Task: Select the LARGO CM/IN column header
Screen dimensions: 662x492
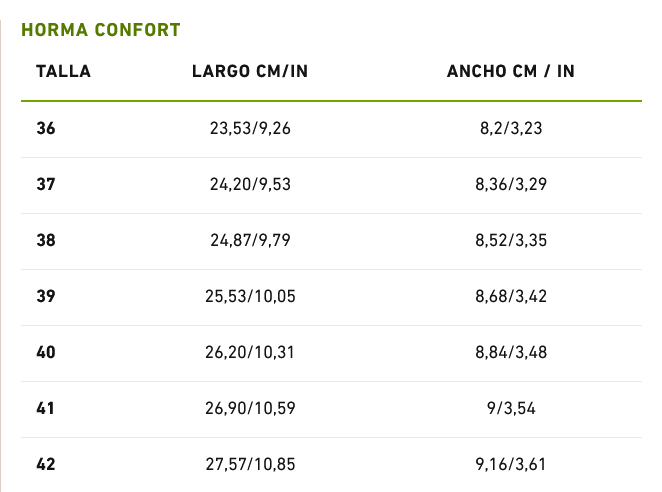Action: click(x=250, y=71)
